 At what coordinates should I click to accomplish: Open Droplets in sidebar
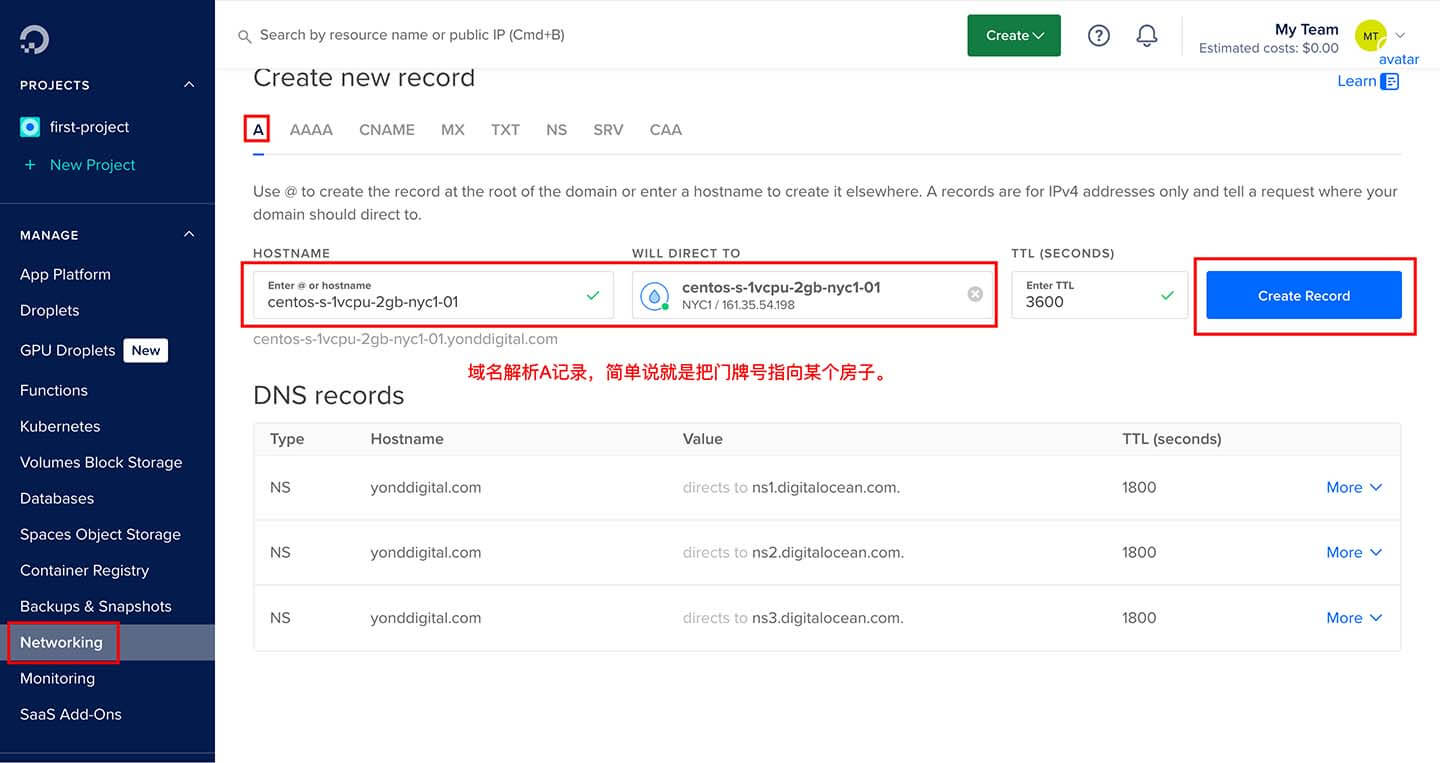click(49, 310)
